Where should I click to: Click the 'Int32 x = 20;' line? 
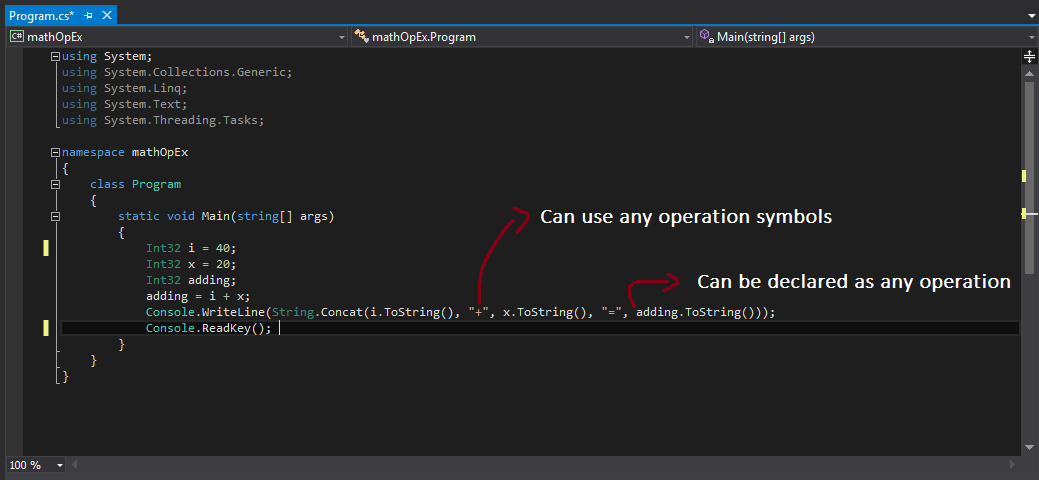pyautogui.click(x=191, y=264)
